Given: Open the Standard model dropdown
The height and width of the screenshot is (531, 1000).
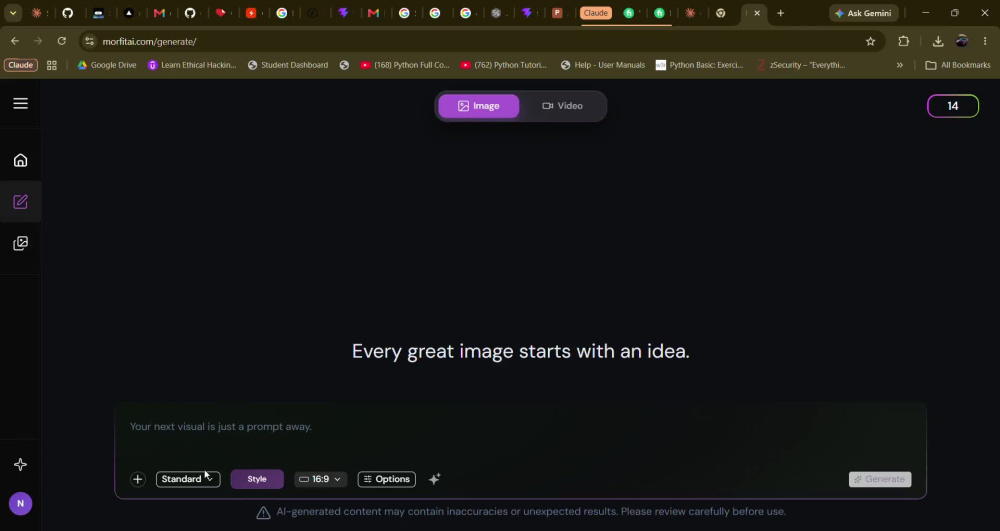Looking at the screenshot, I should [188, 479].
